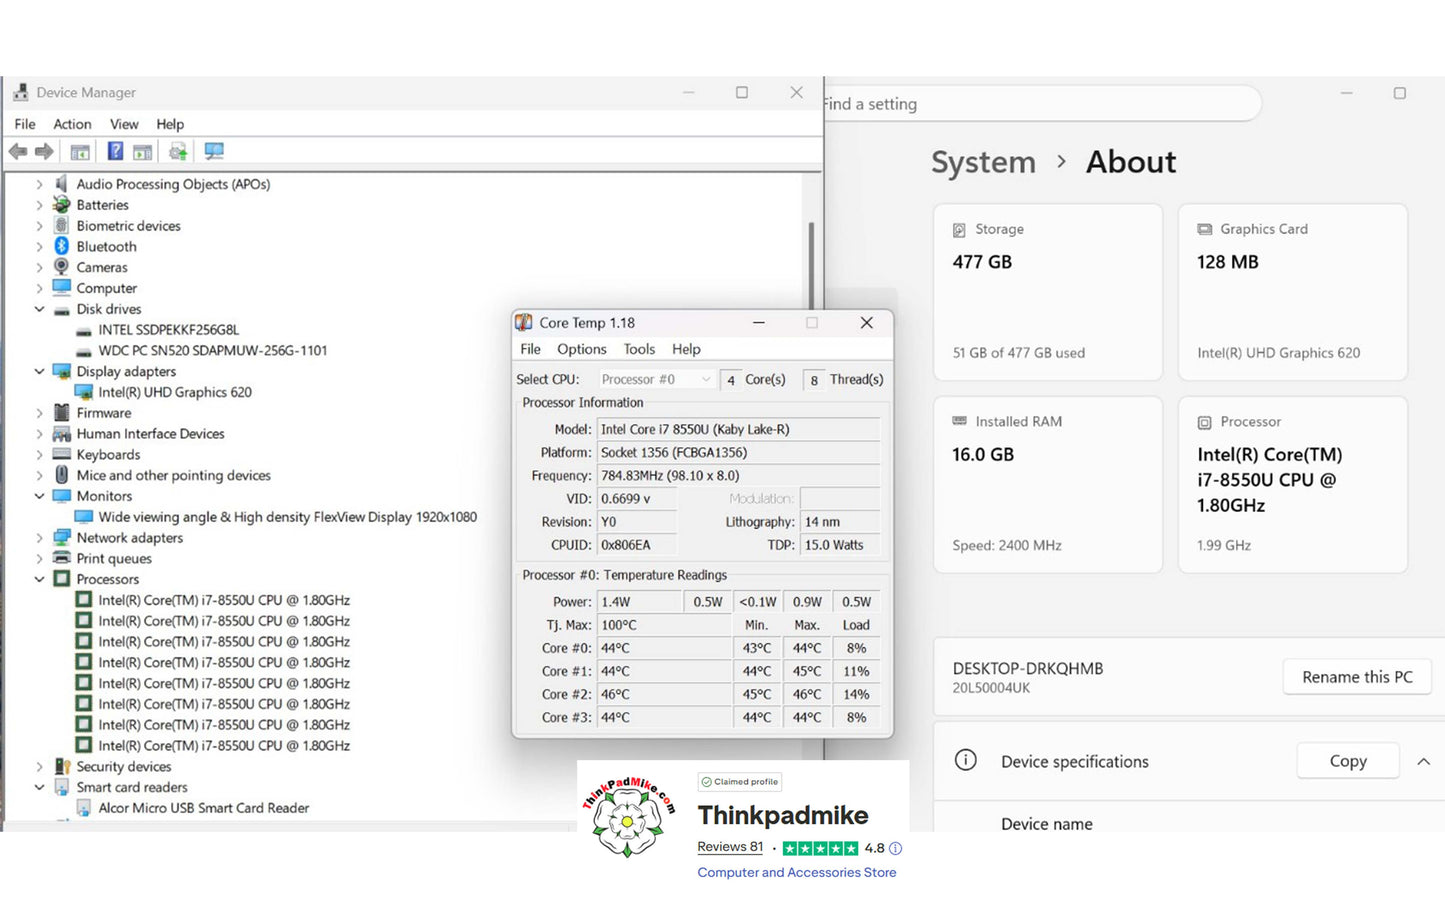Open the Computer and Accessories Store link

pos(797,872)
